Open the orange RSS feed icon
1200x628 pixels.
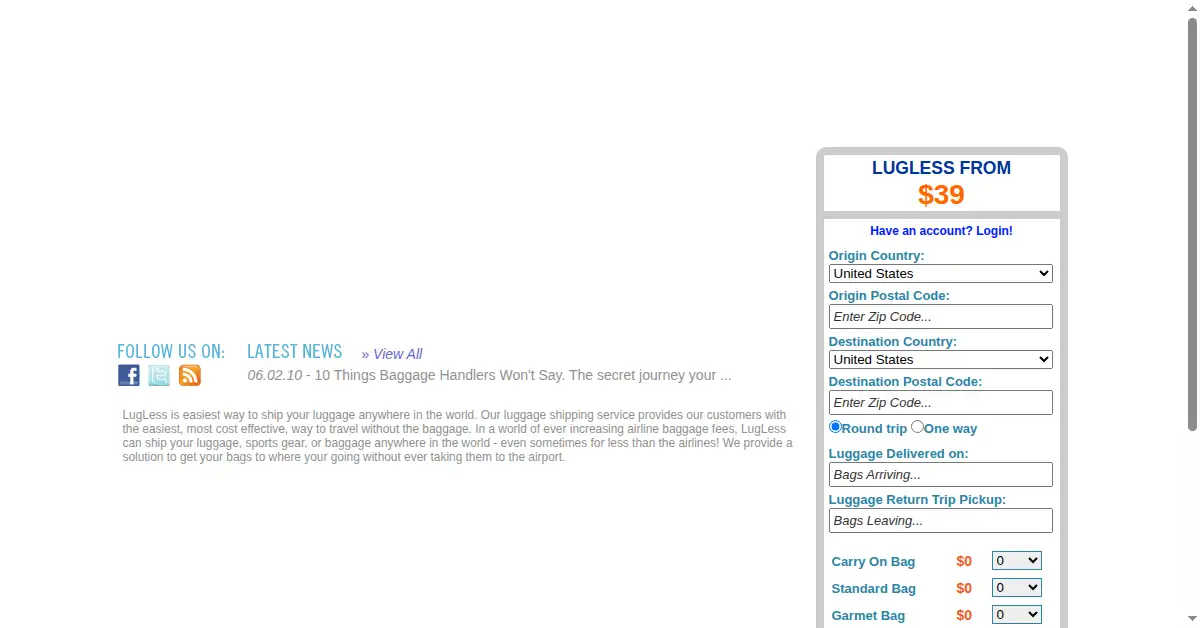click(x=190, y=375)
